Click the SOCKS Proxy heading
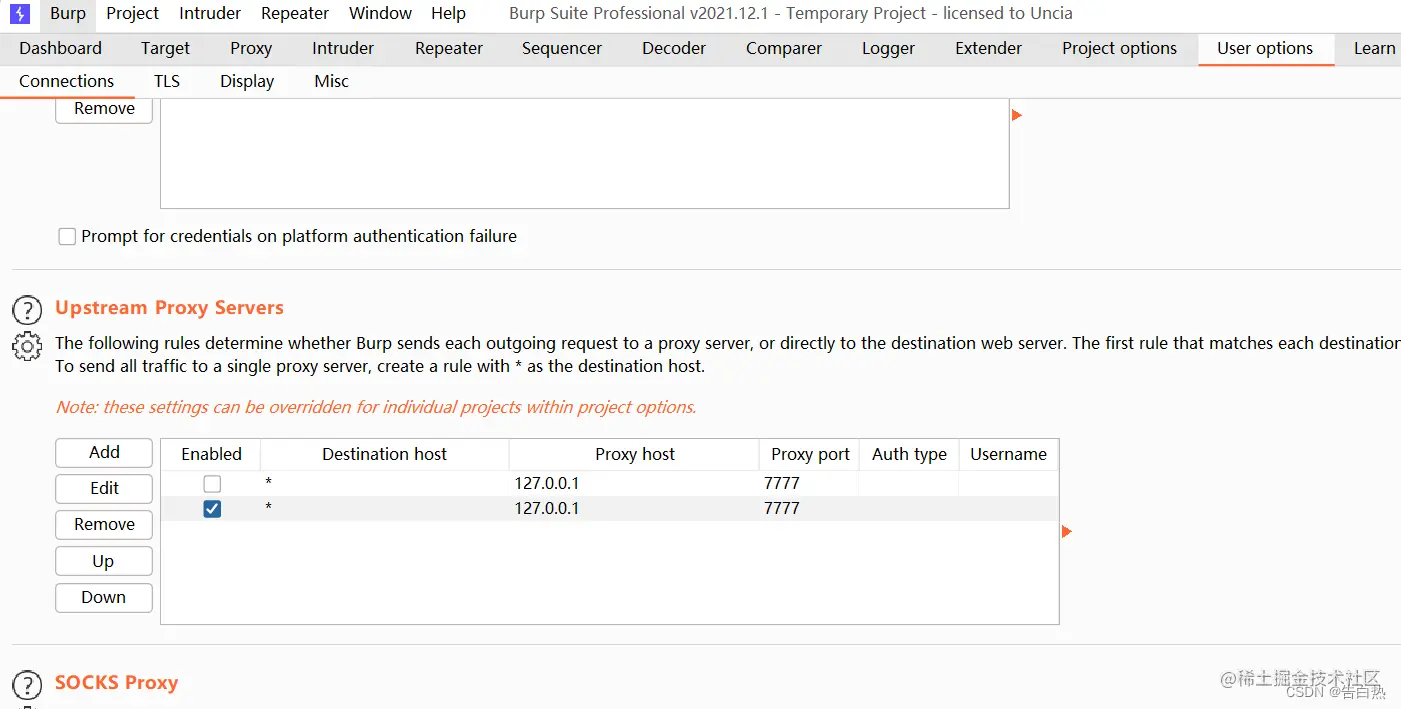The height and width of the screenshot is (709, 1401). tap(116, 683)
